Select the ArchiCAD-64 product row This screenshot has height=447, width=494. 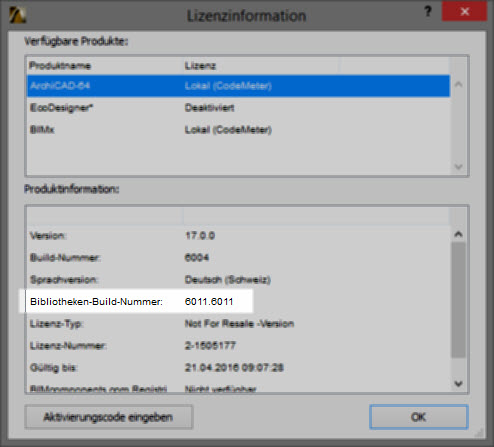(x=238, y=86)
